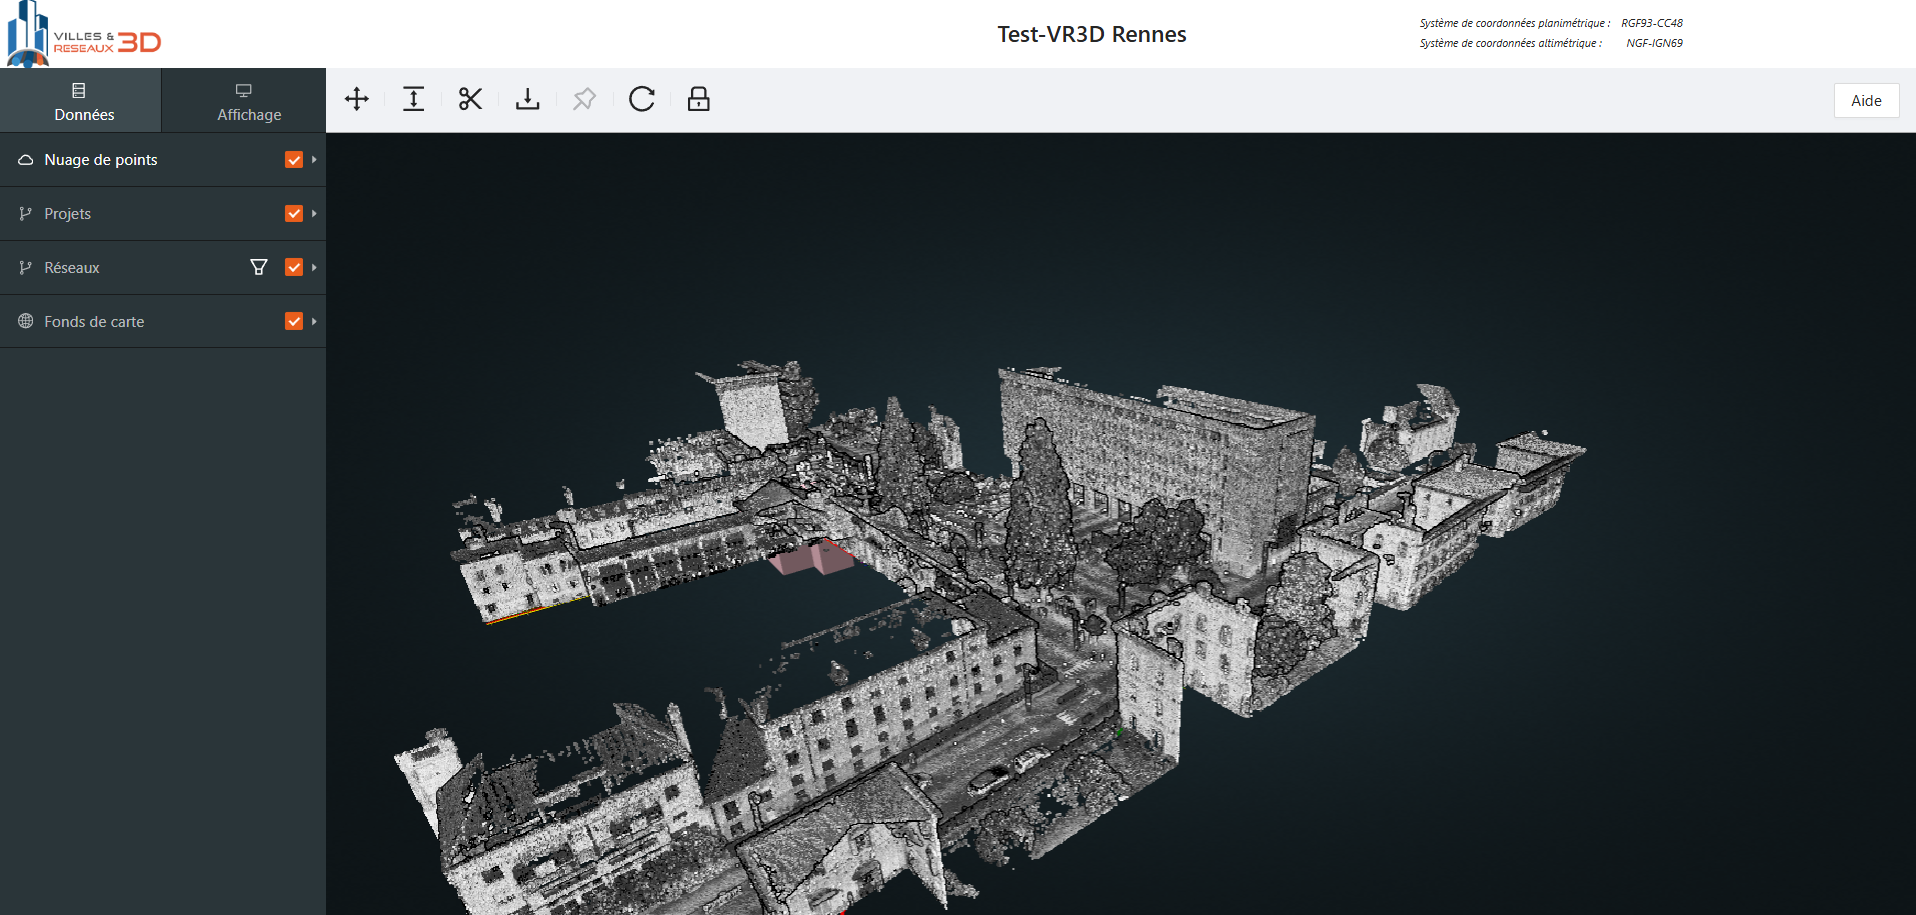Image resolution: width=1916 pixels, height=915 pixels.
Task: Open the Données tab
Action: [81, 101]
